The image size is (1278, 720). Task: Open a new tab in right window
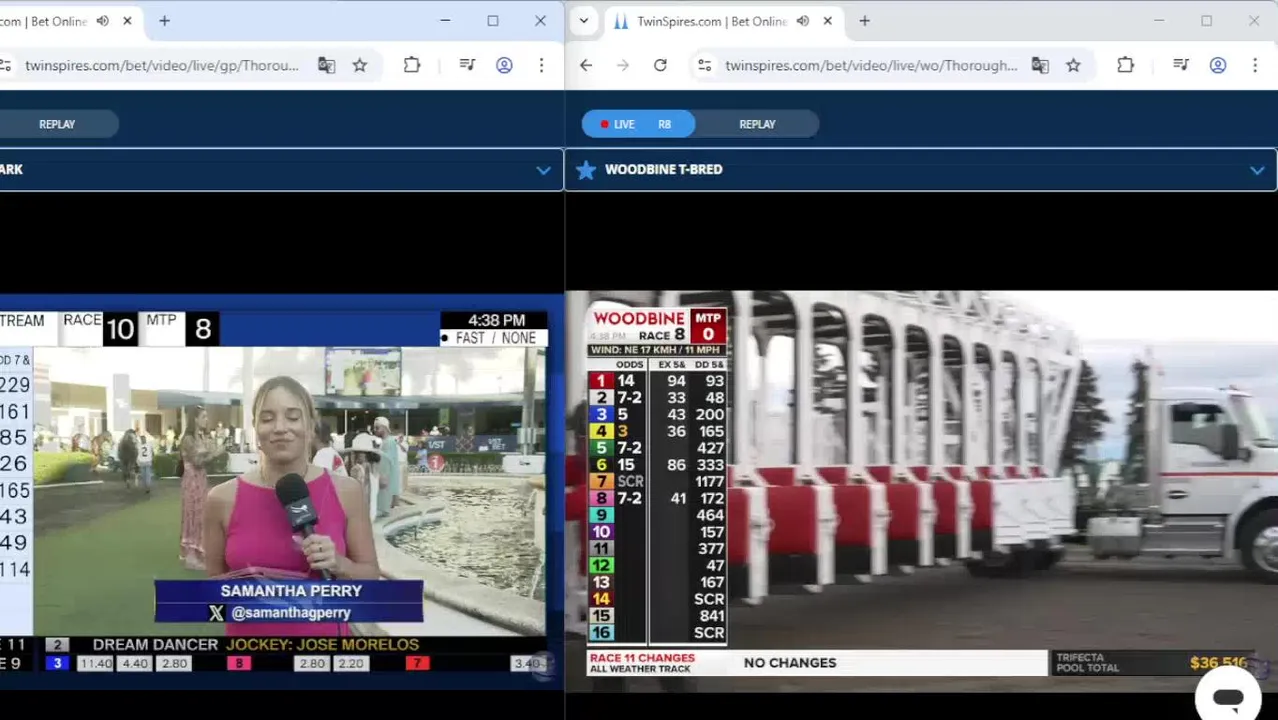864,21
